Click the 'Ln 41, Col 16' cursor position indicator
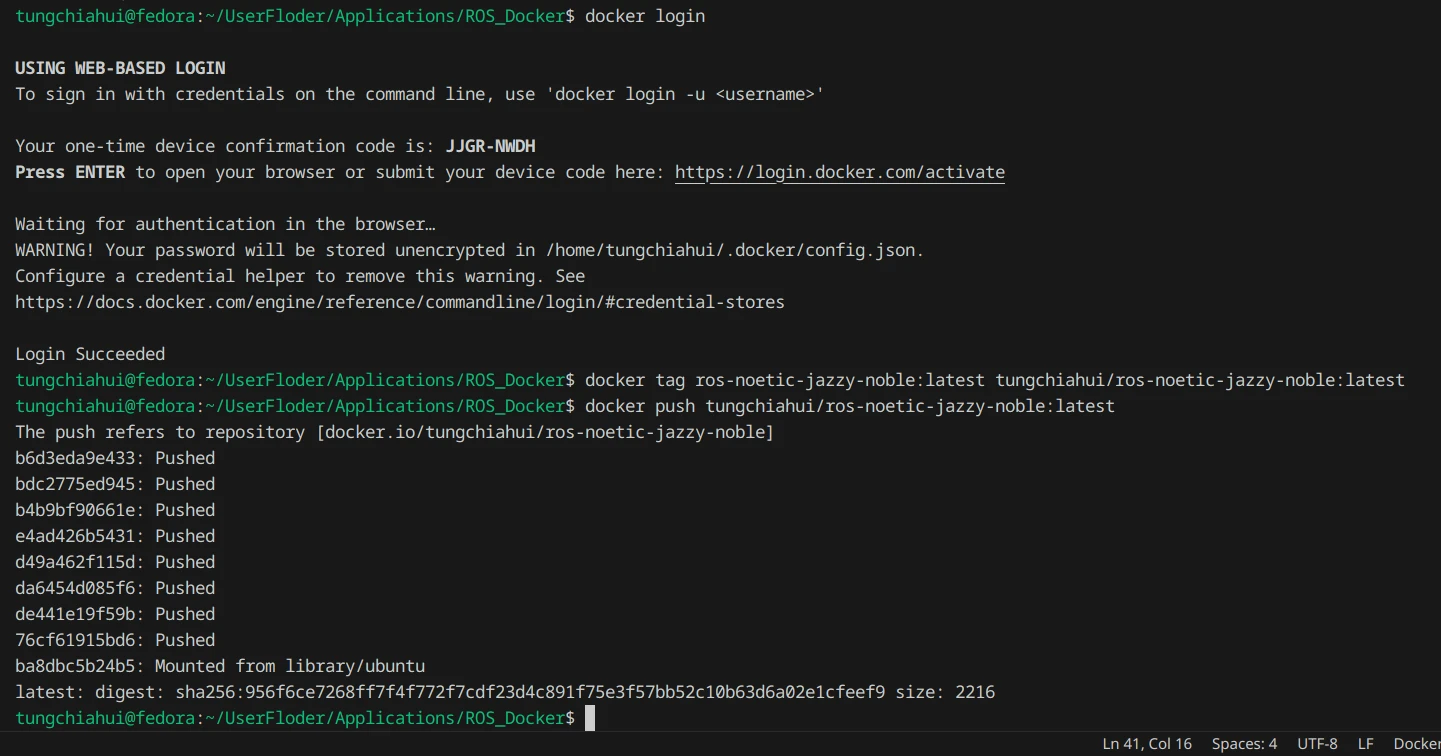1441x756 pixels. 1147,744
